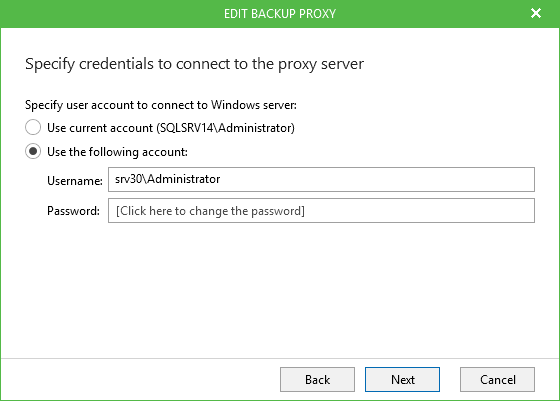Go to previous step with Back
The image size is (560, 401).
[317, 379]
